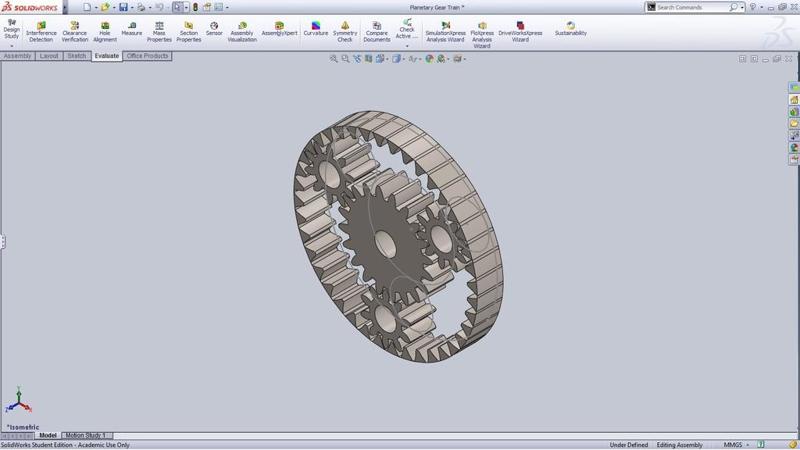Click the XYZ orientation triad
The height and width of the screenshot is (450, 800).
coord(18,401)
